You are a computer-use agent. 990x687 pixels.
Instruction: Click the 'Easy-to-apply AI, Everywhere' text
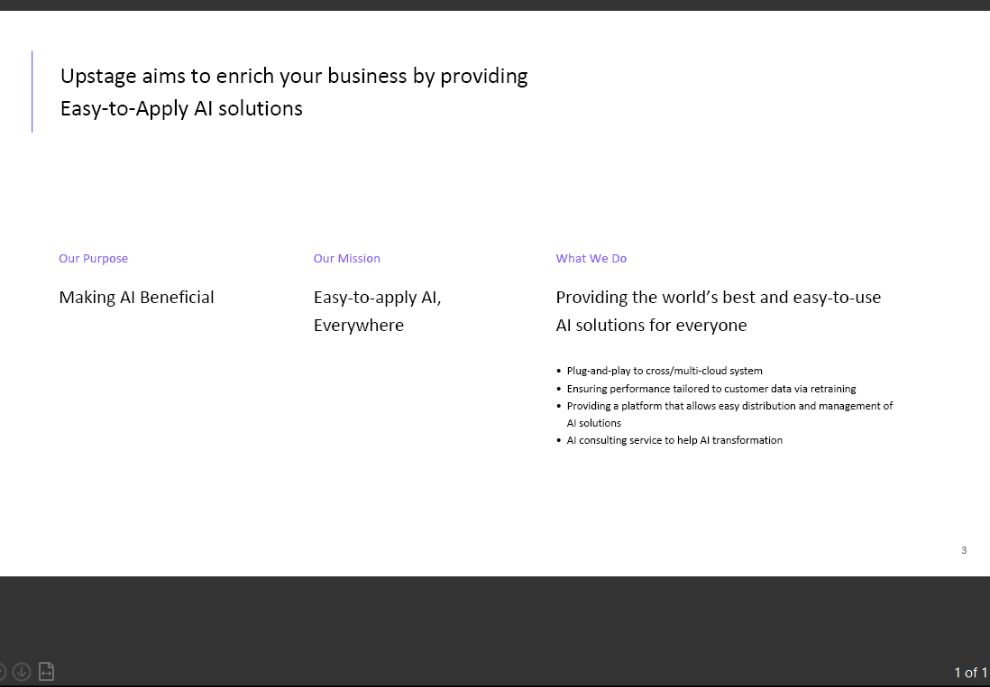[377, 311]
